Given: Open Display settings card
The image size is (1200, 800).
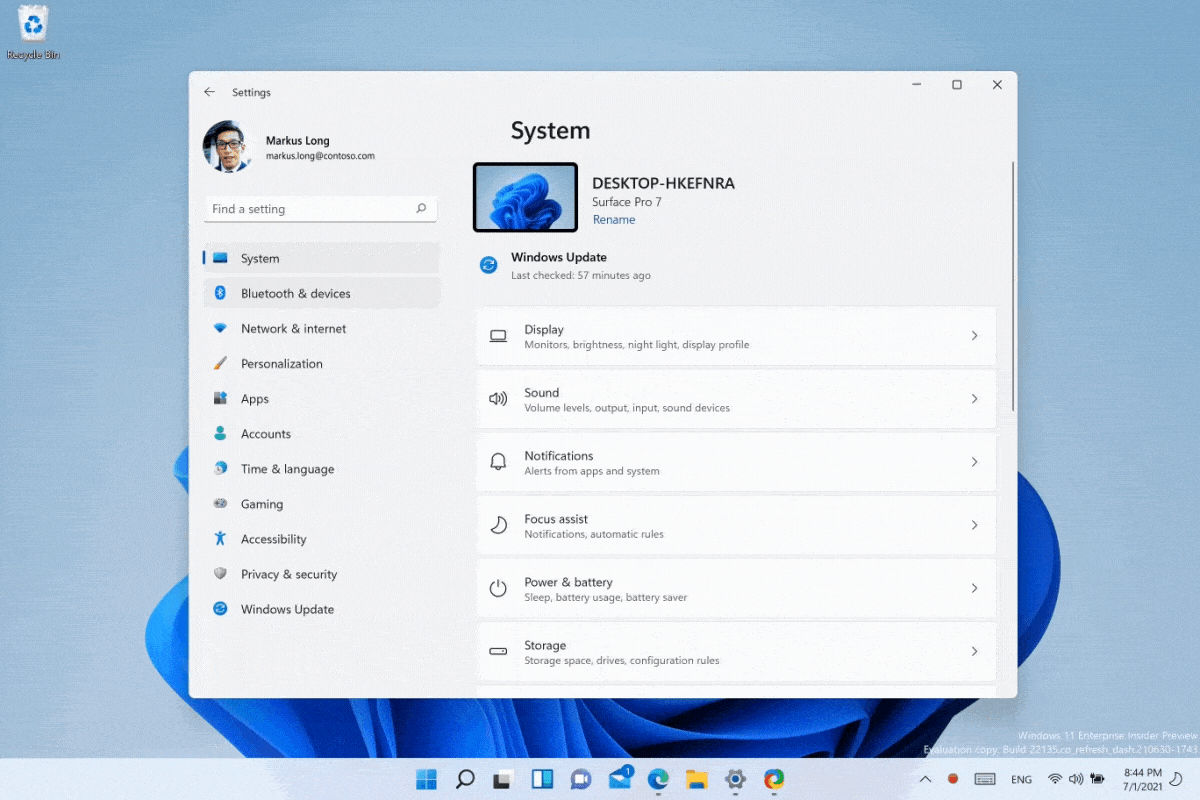Looking at the screenshot, I should coord(736,336).
